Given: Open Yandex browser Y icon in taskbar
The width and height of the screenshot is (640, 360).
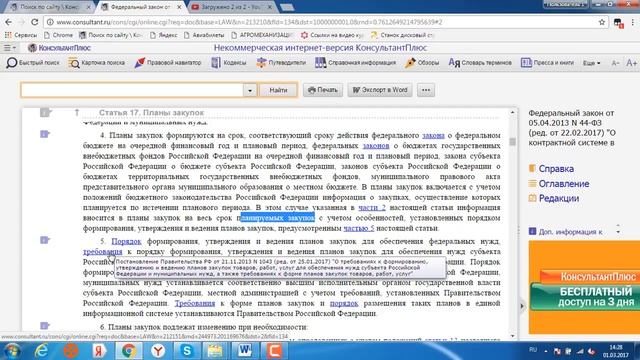Looking at the screenshot, I should (158, 351).
